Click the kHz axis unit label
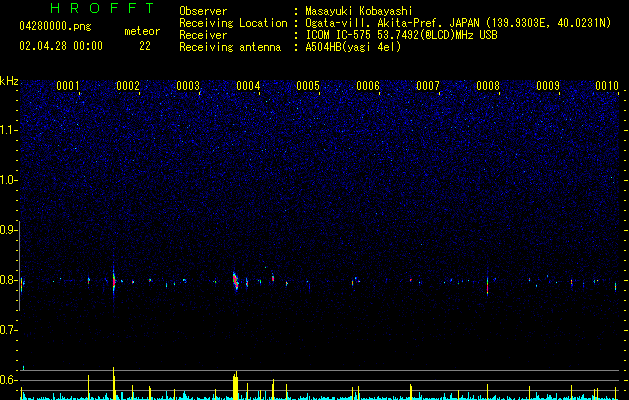This screenshot has width=629, height=400. 9,81
